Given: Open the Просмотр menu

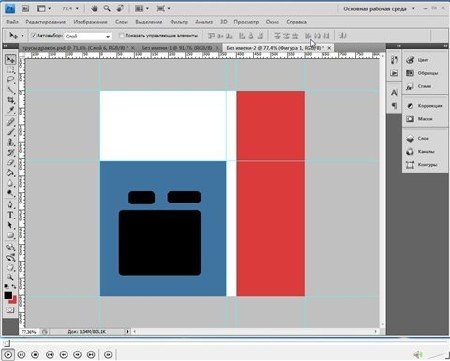Looking at the screenshot, I should click(x=246, y=22).
